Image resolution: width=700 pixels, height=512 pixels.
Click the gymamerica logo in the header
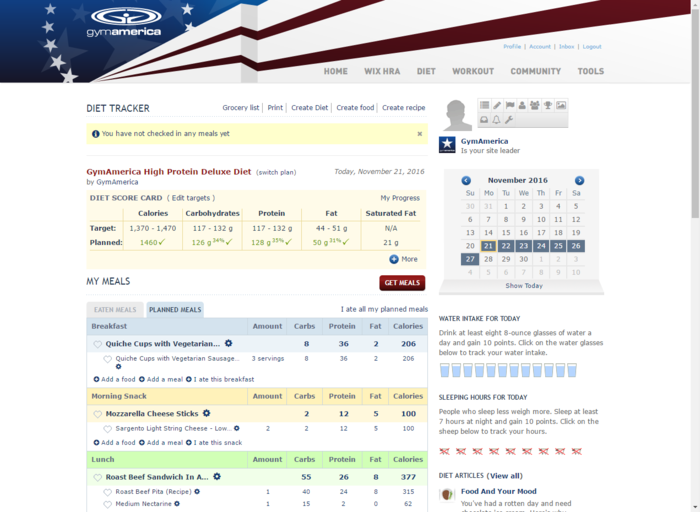(124, 22)
